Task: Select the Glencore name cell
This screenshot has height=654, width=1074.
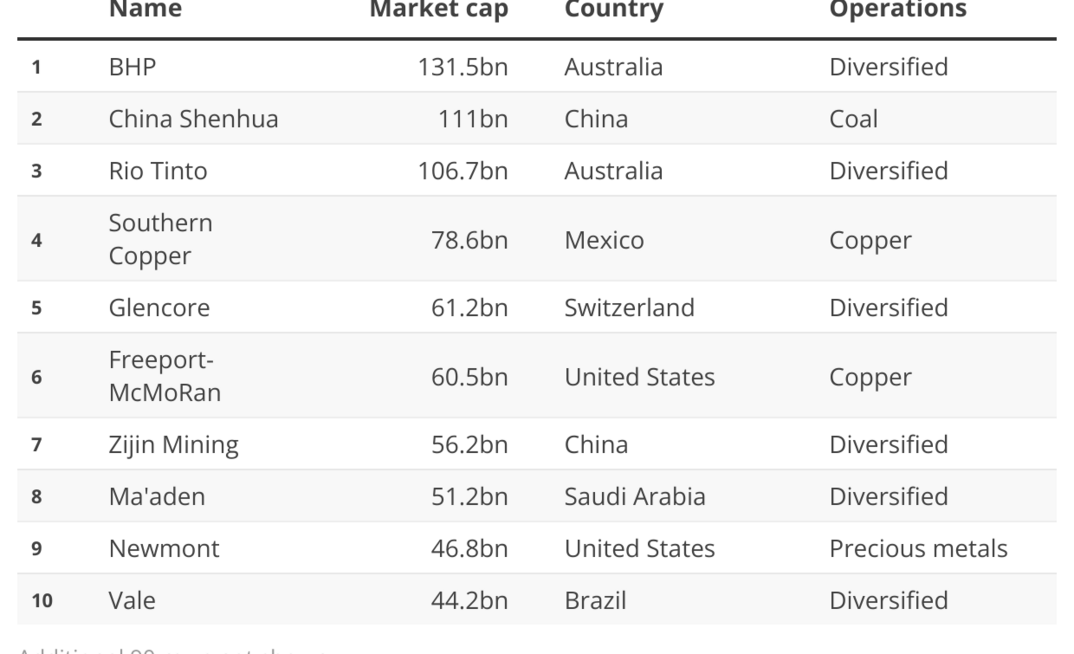Action: coord(159,307)
